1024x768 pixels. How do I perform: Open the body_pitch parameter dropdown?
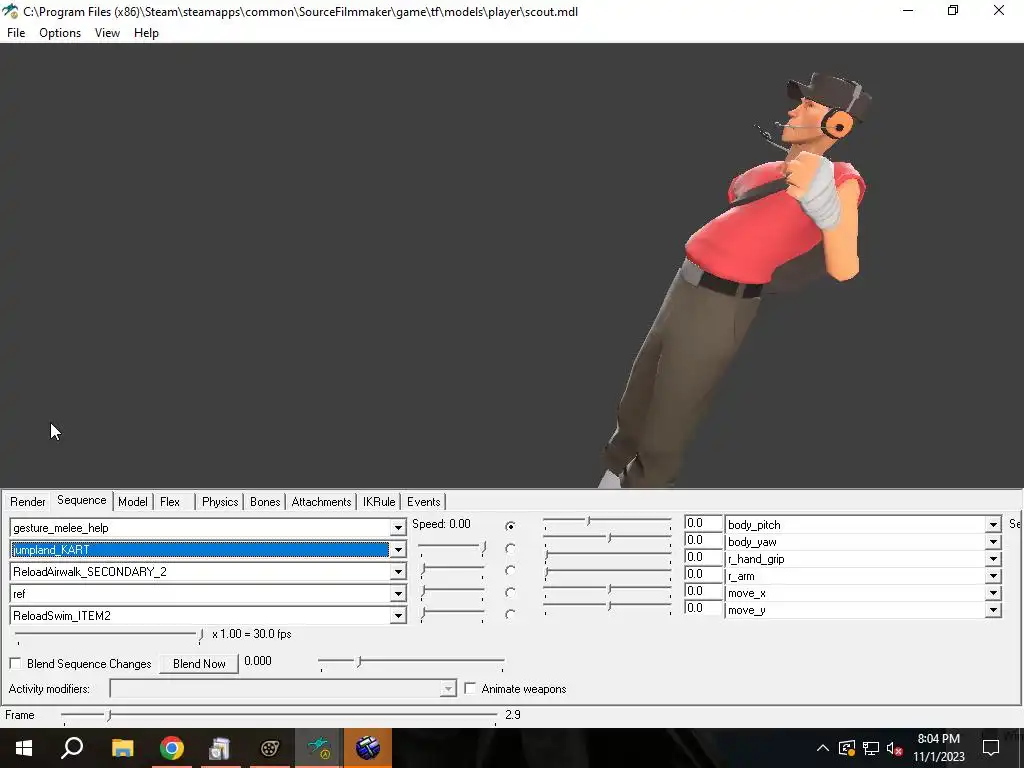tap(993, 524)
